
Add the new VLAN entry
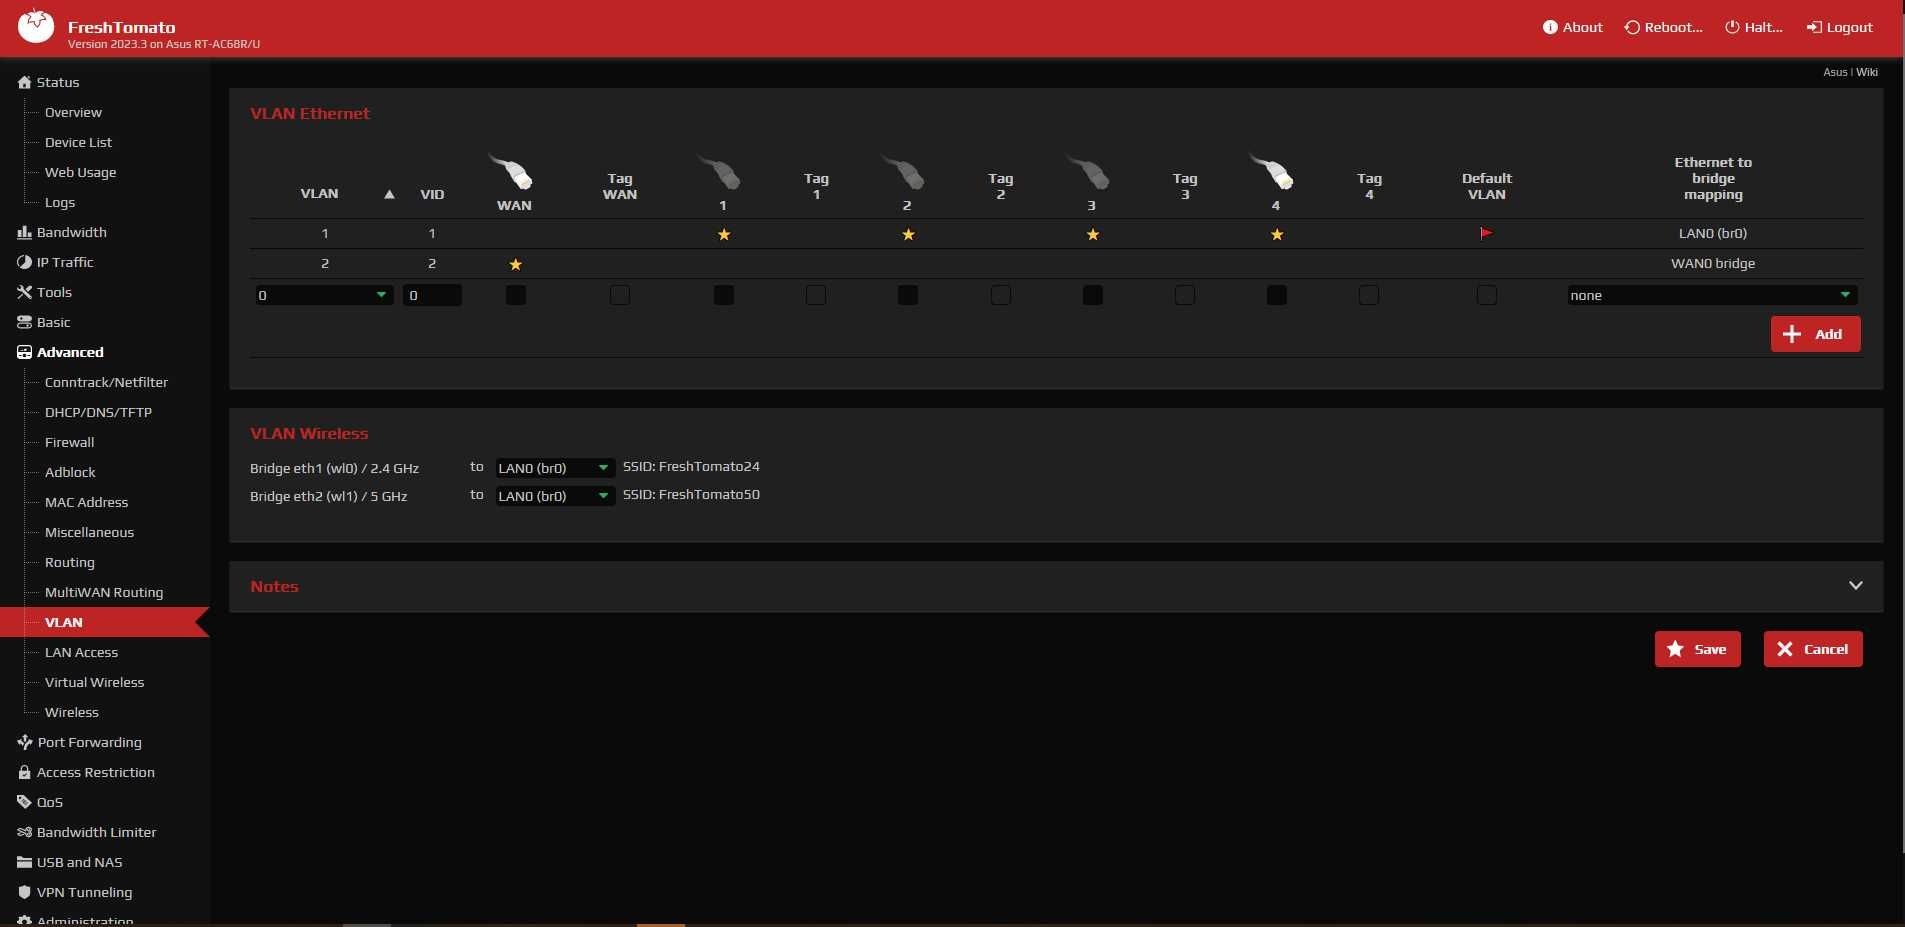pos(1815,334)
